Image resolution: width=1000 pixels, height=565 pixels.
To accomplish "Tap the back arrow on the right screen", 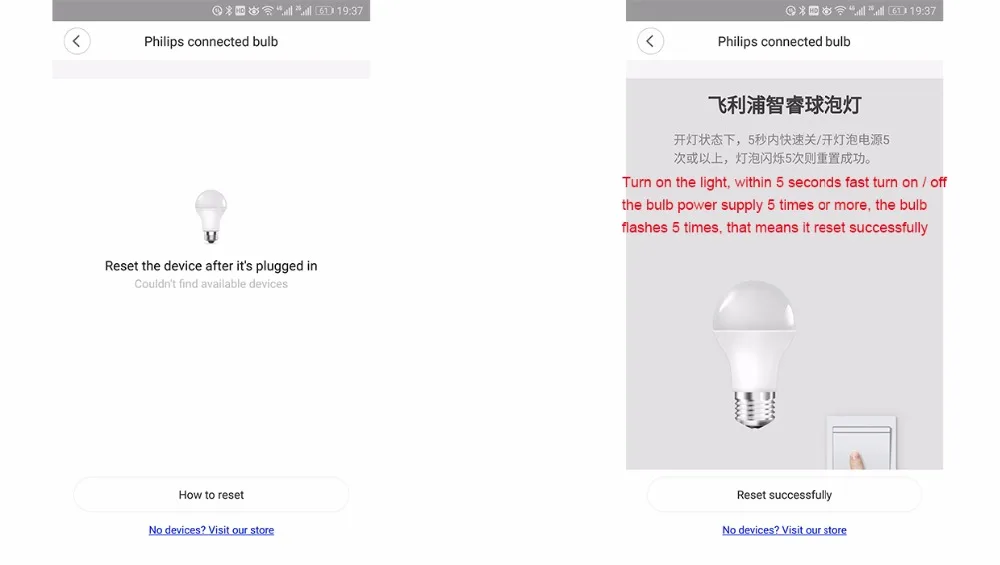I will tap(650, 41).
